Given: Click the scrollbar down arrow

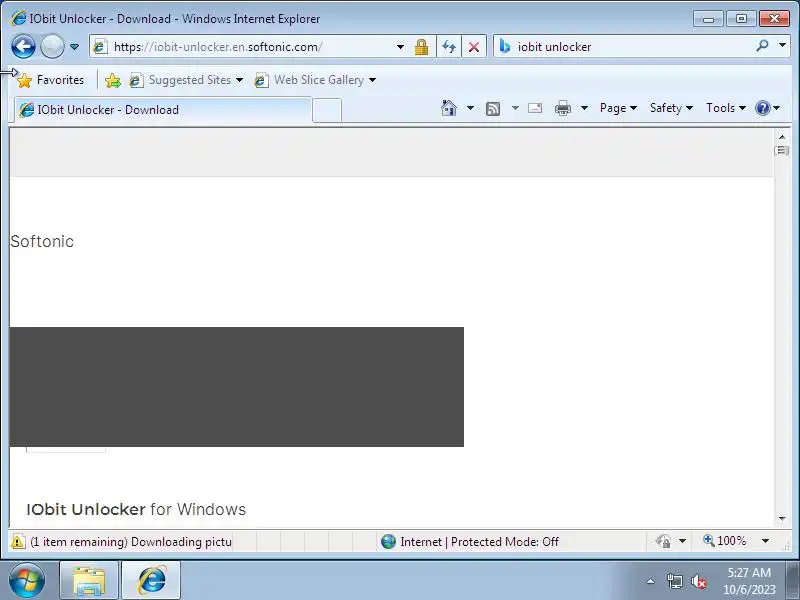Looking at the screenshot, I should [782, 519].
